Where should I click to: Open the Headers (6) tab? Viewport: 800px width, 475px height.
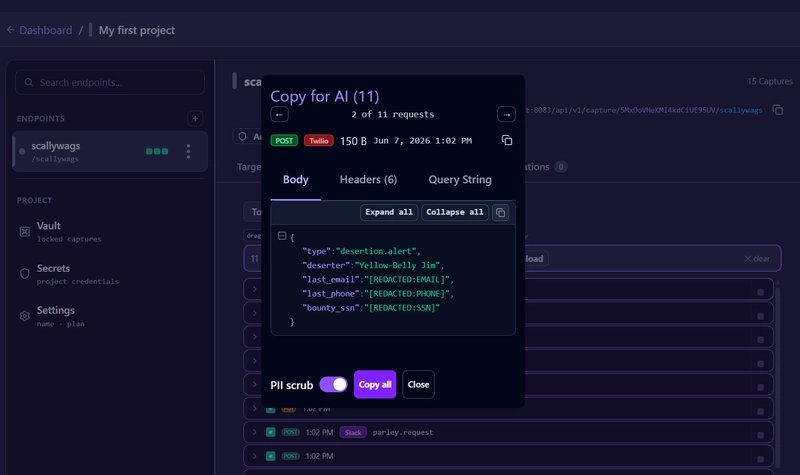(x=368, y=180)
